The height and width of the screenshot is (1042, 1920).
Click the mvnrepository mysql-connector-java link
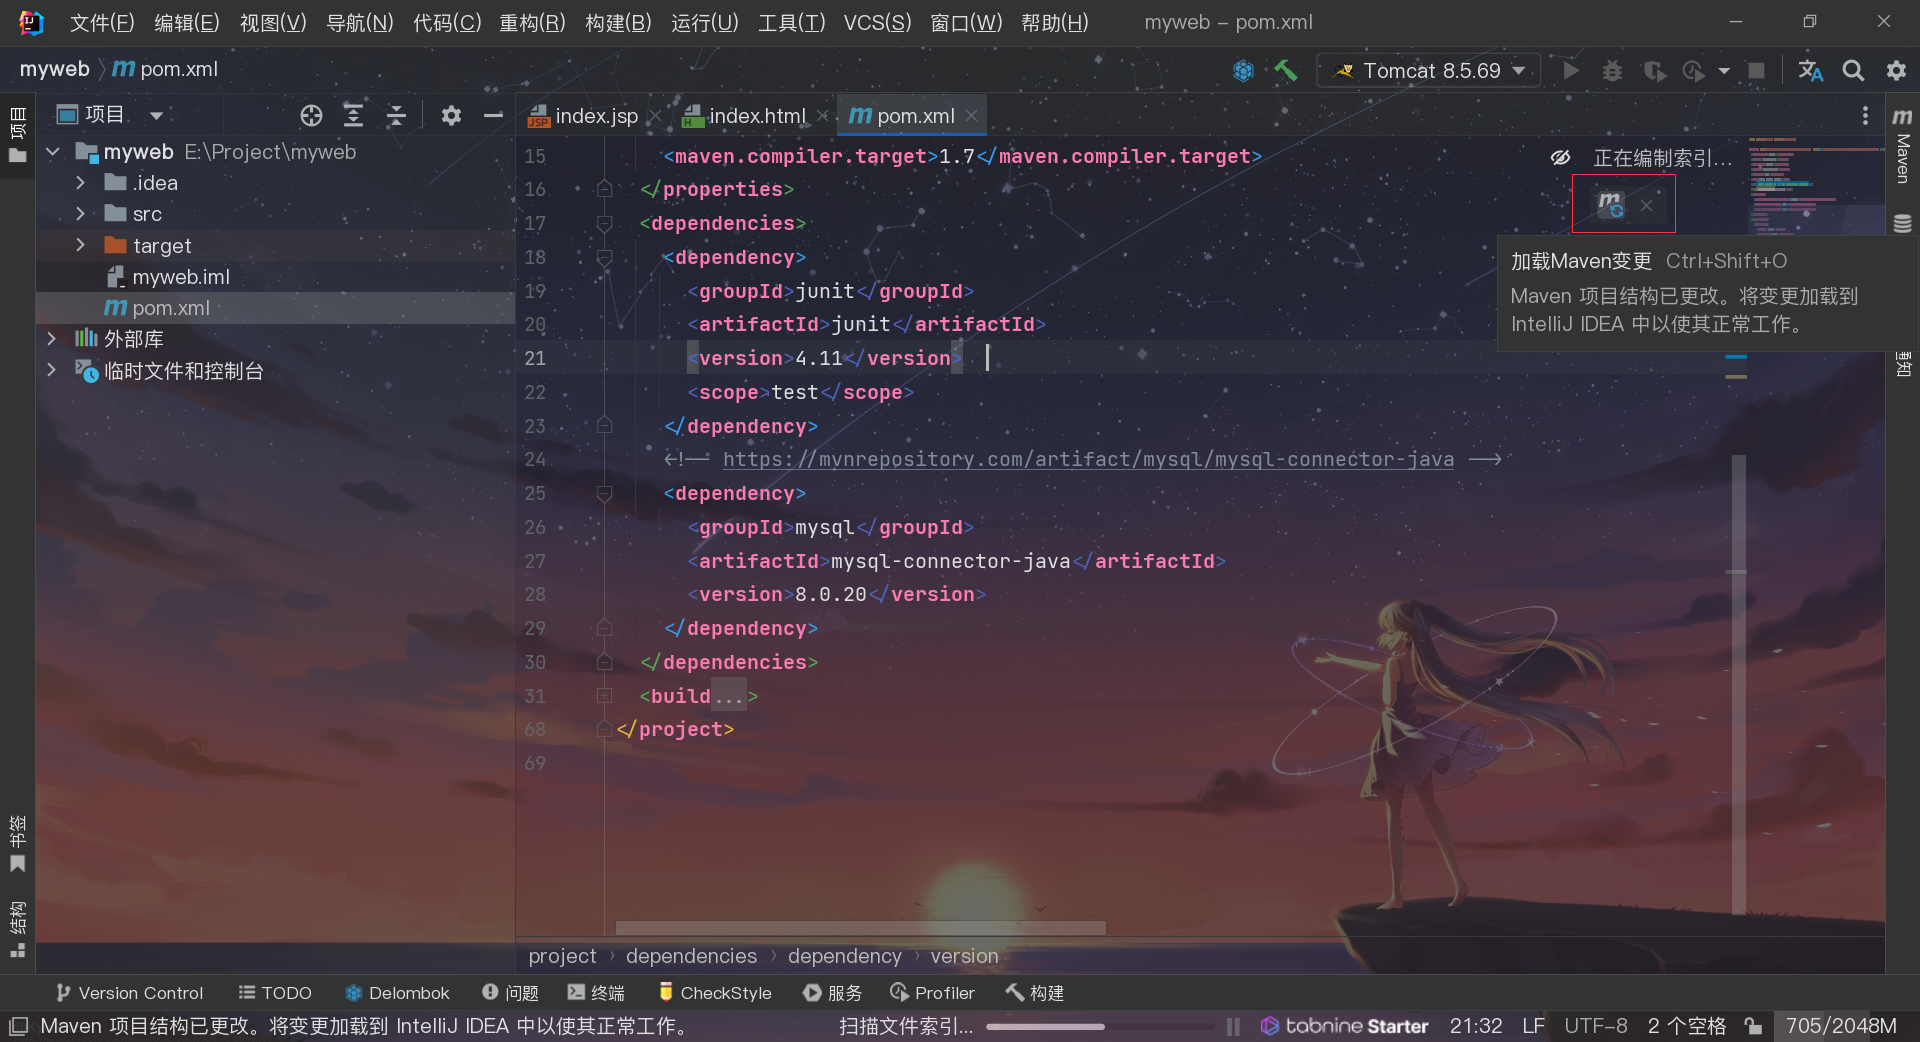click(1088, 459)
